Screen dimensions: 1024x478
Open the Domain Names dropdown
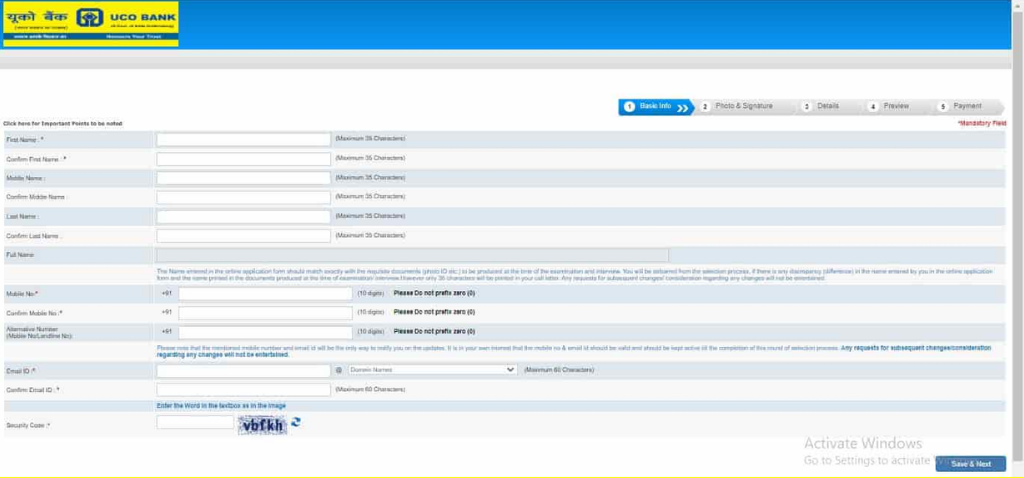coord(432,370)
